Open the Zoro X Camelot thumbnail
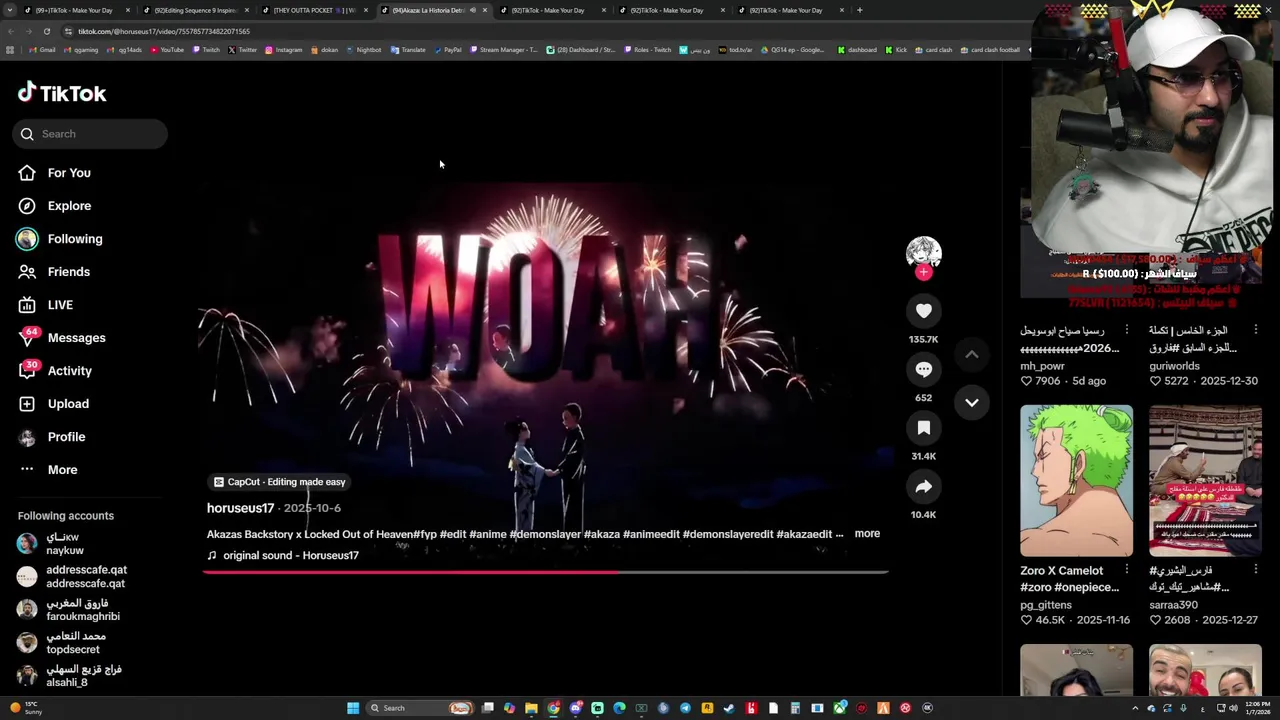 pos(1076,481)
